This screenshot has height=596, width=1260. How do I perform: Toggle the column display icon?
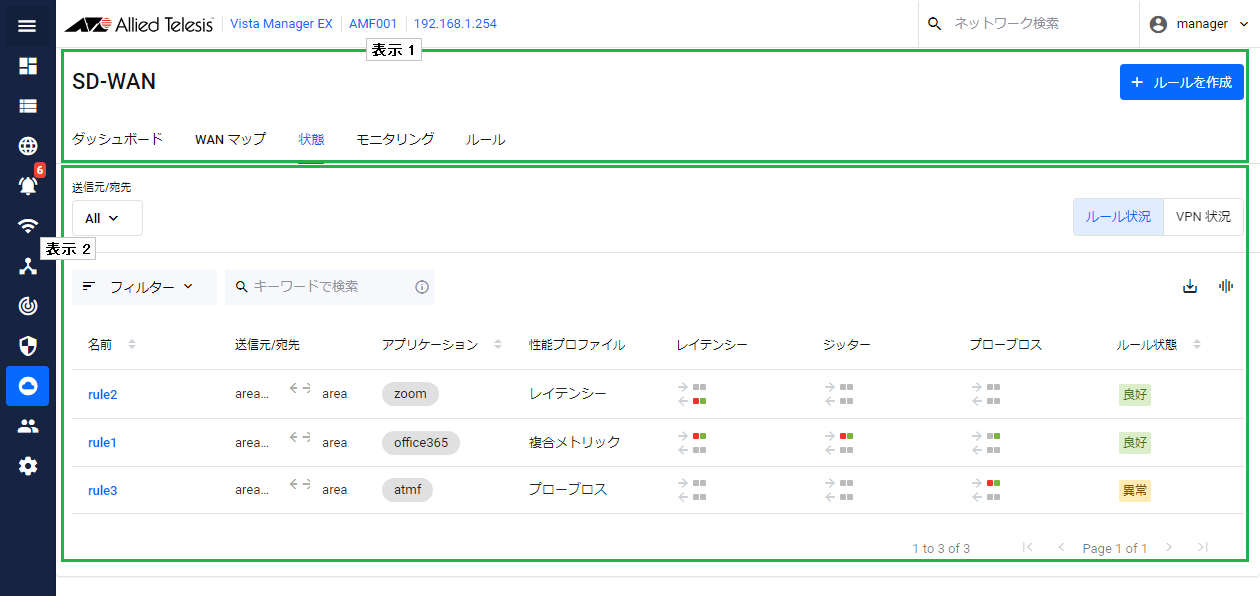[x=1226, y=287]
